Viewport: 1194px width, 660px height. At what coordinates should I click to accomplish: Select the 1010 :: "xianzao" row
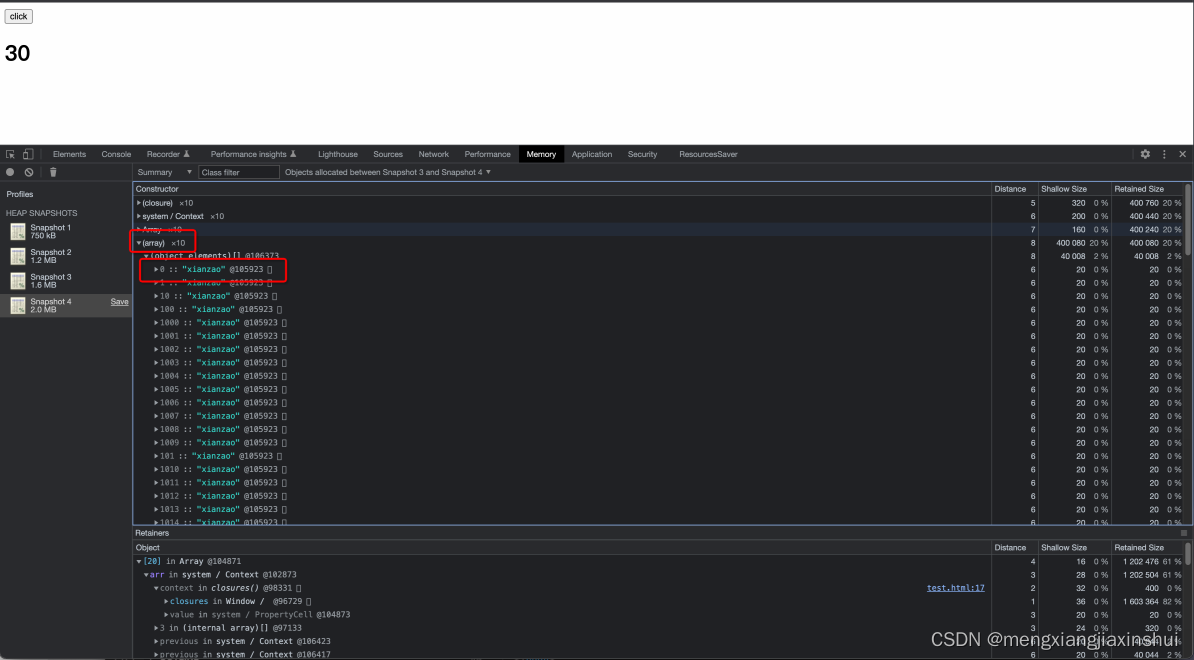coord(659,470)
